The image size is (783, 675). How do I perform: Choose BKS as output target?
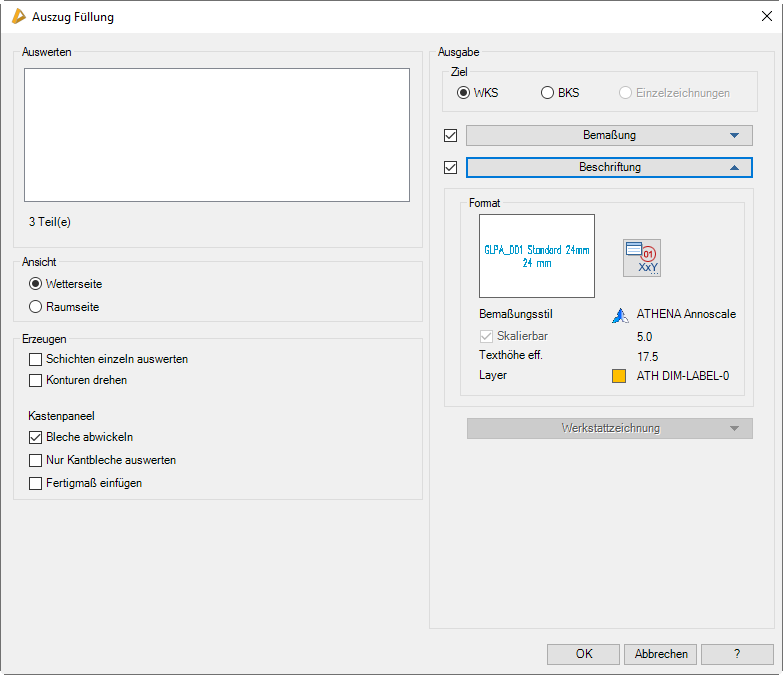547,93
